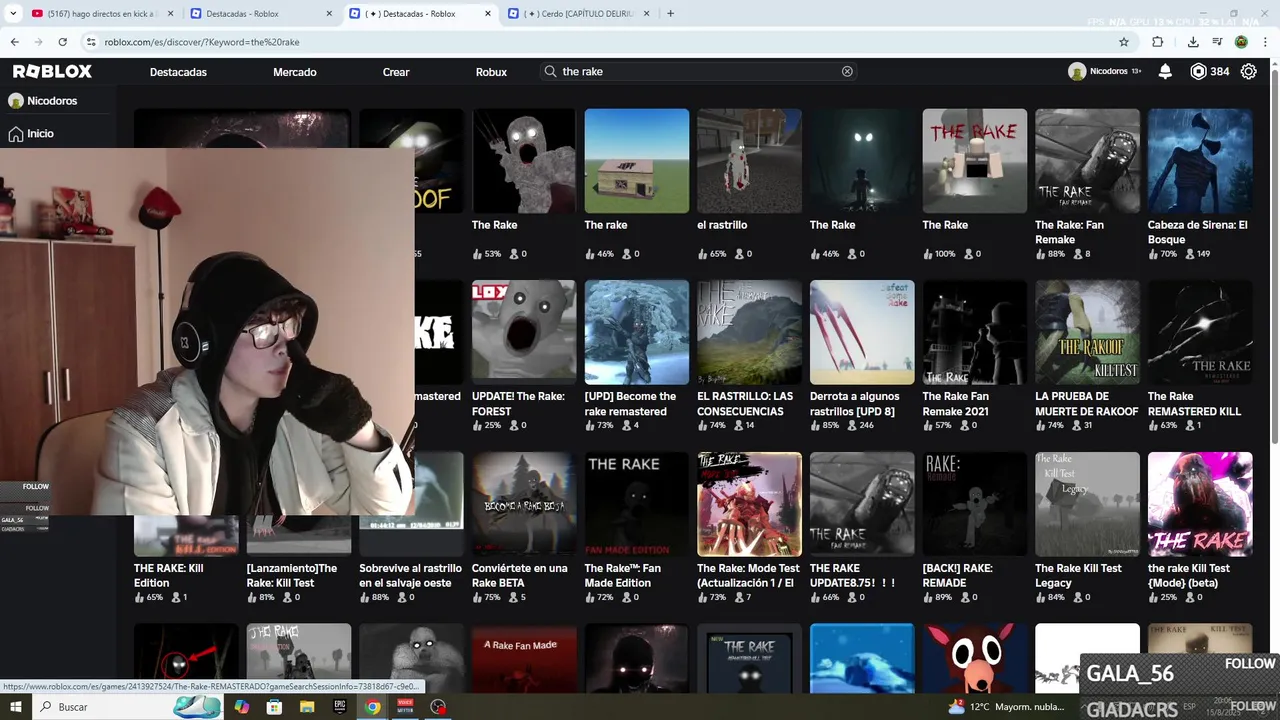Screen dimensions: 1280x720
Task: Open "The Rake Fan Remake 2021" thumbnail
Action: click(975, 332)
